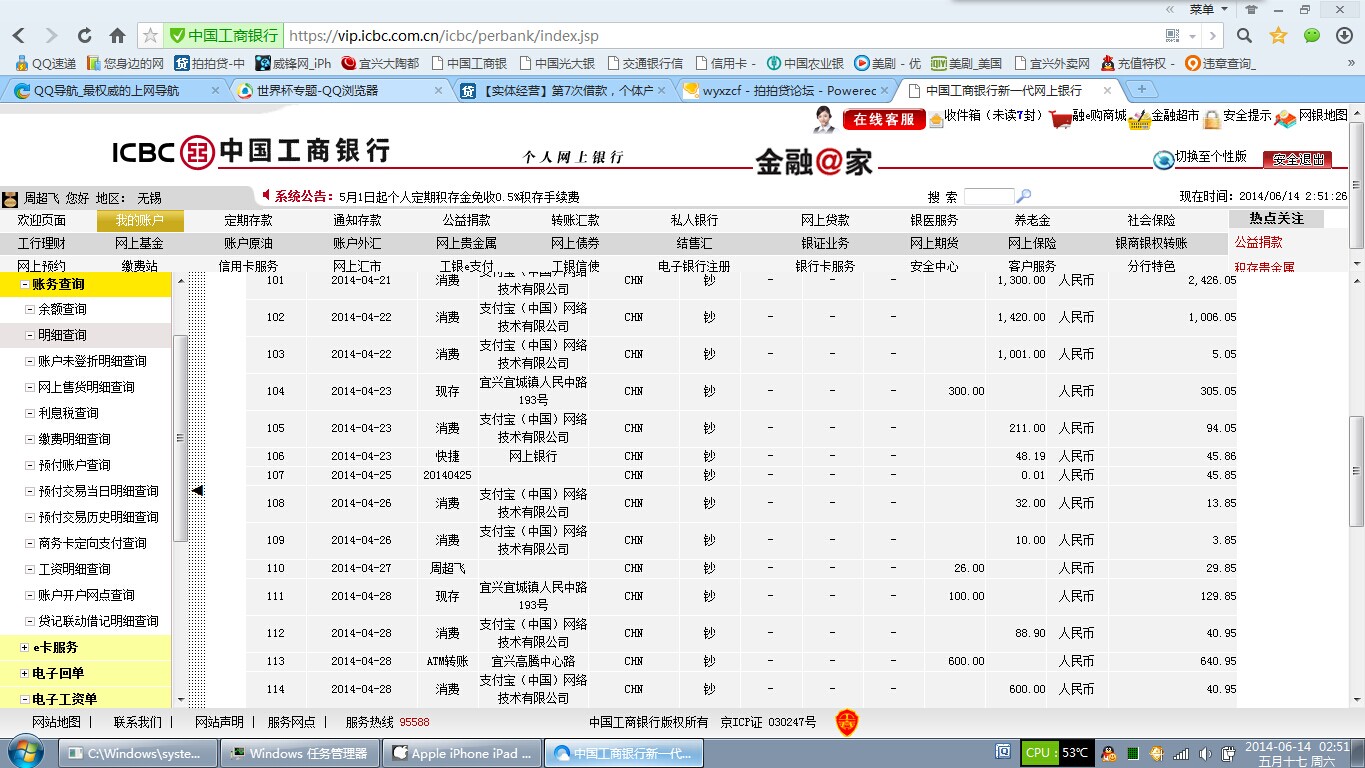Click the bookmark star in address bar
The height and width of the screenshot is (768, 1365).
tap(150, 36)
